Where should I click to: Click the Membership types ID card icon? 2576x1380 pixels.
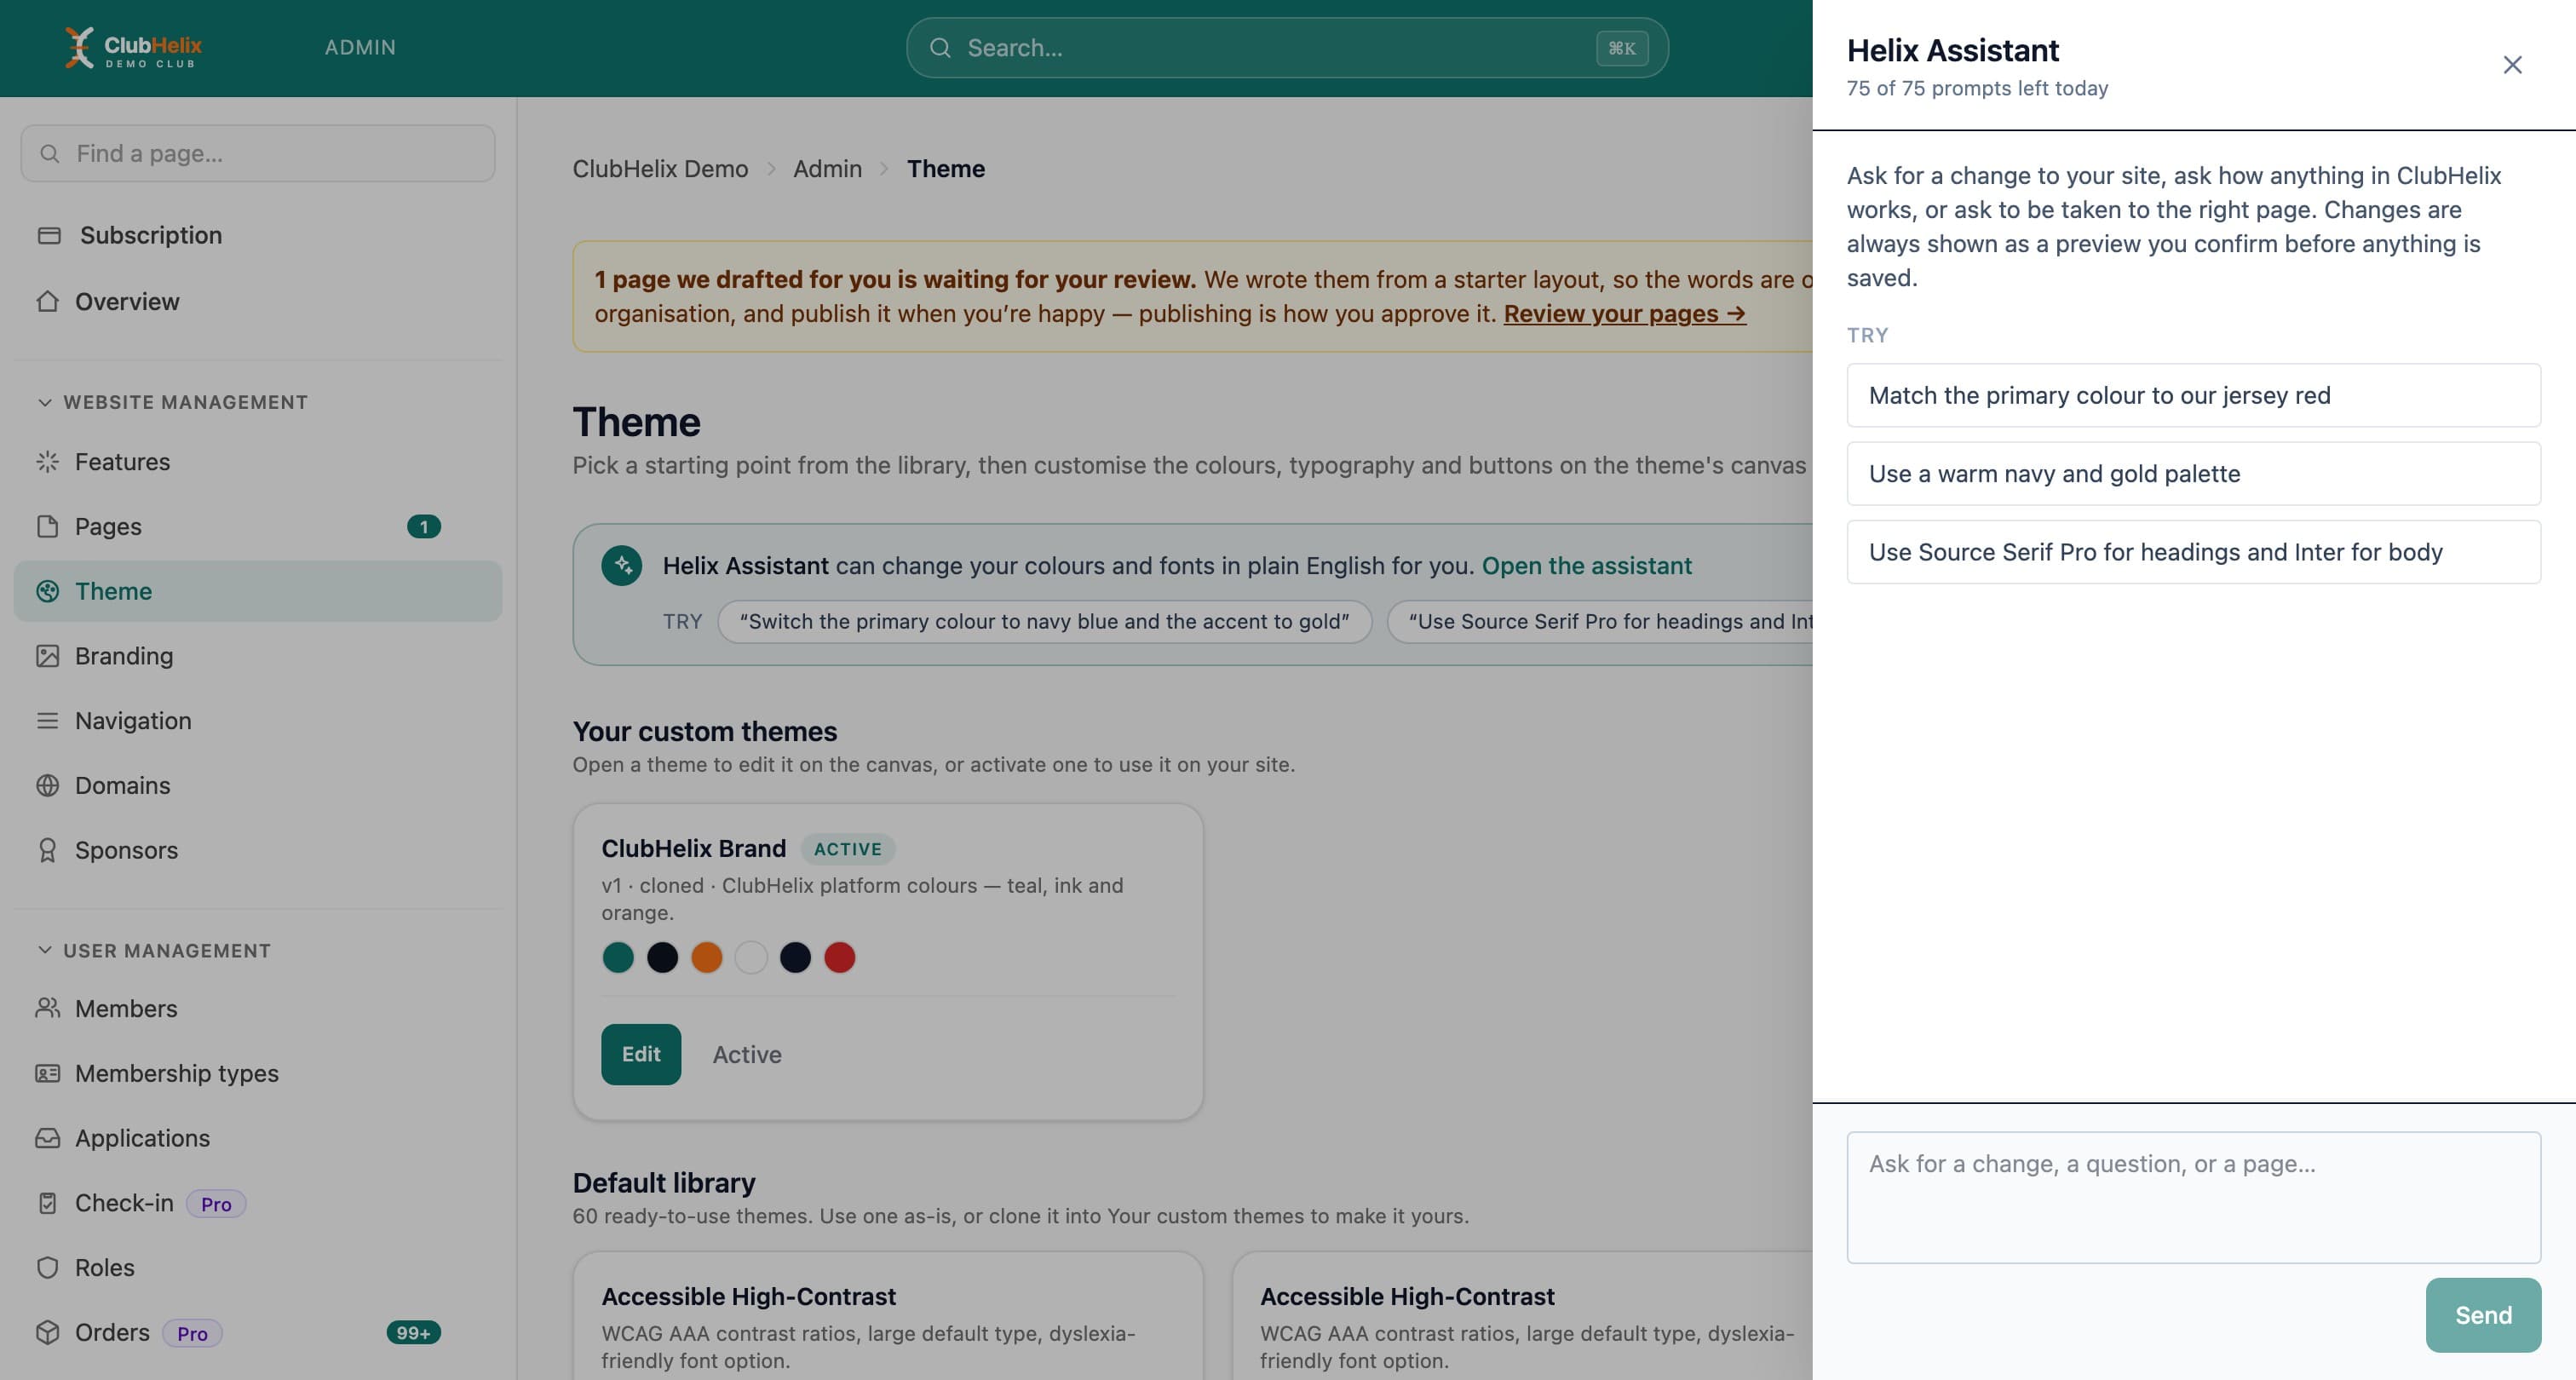coord(47,1073)
